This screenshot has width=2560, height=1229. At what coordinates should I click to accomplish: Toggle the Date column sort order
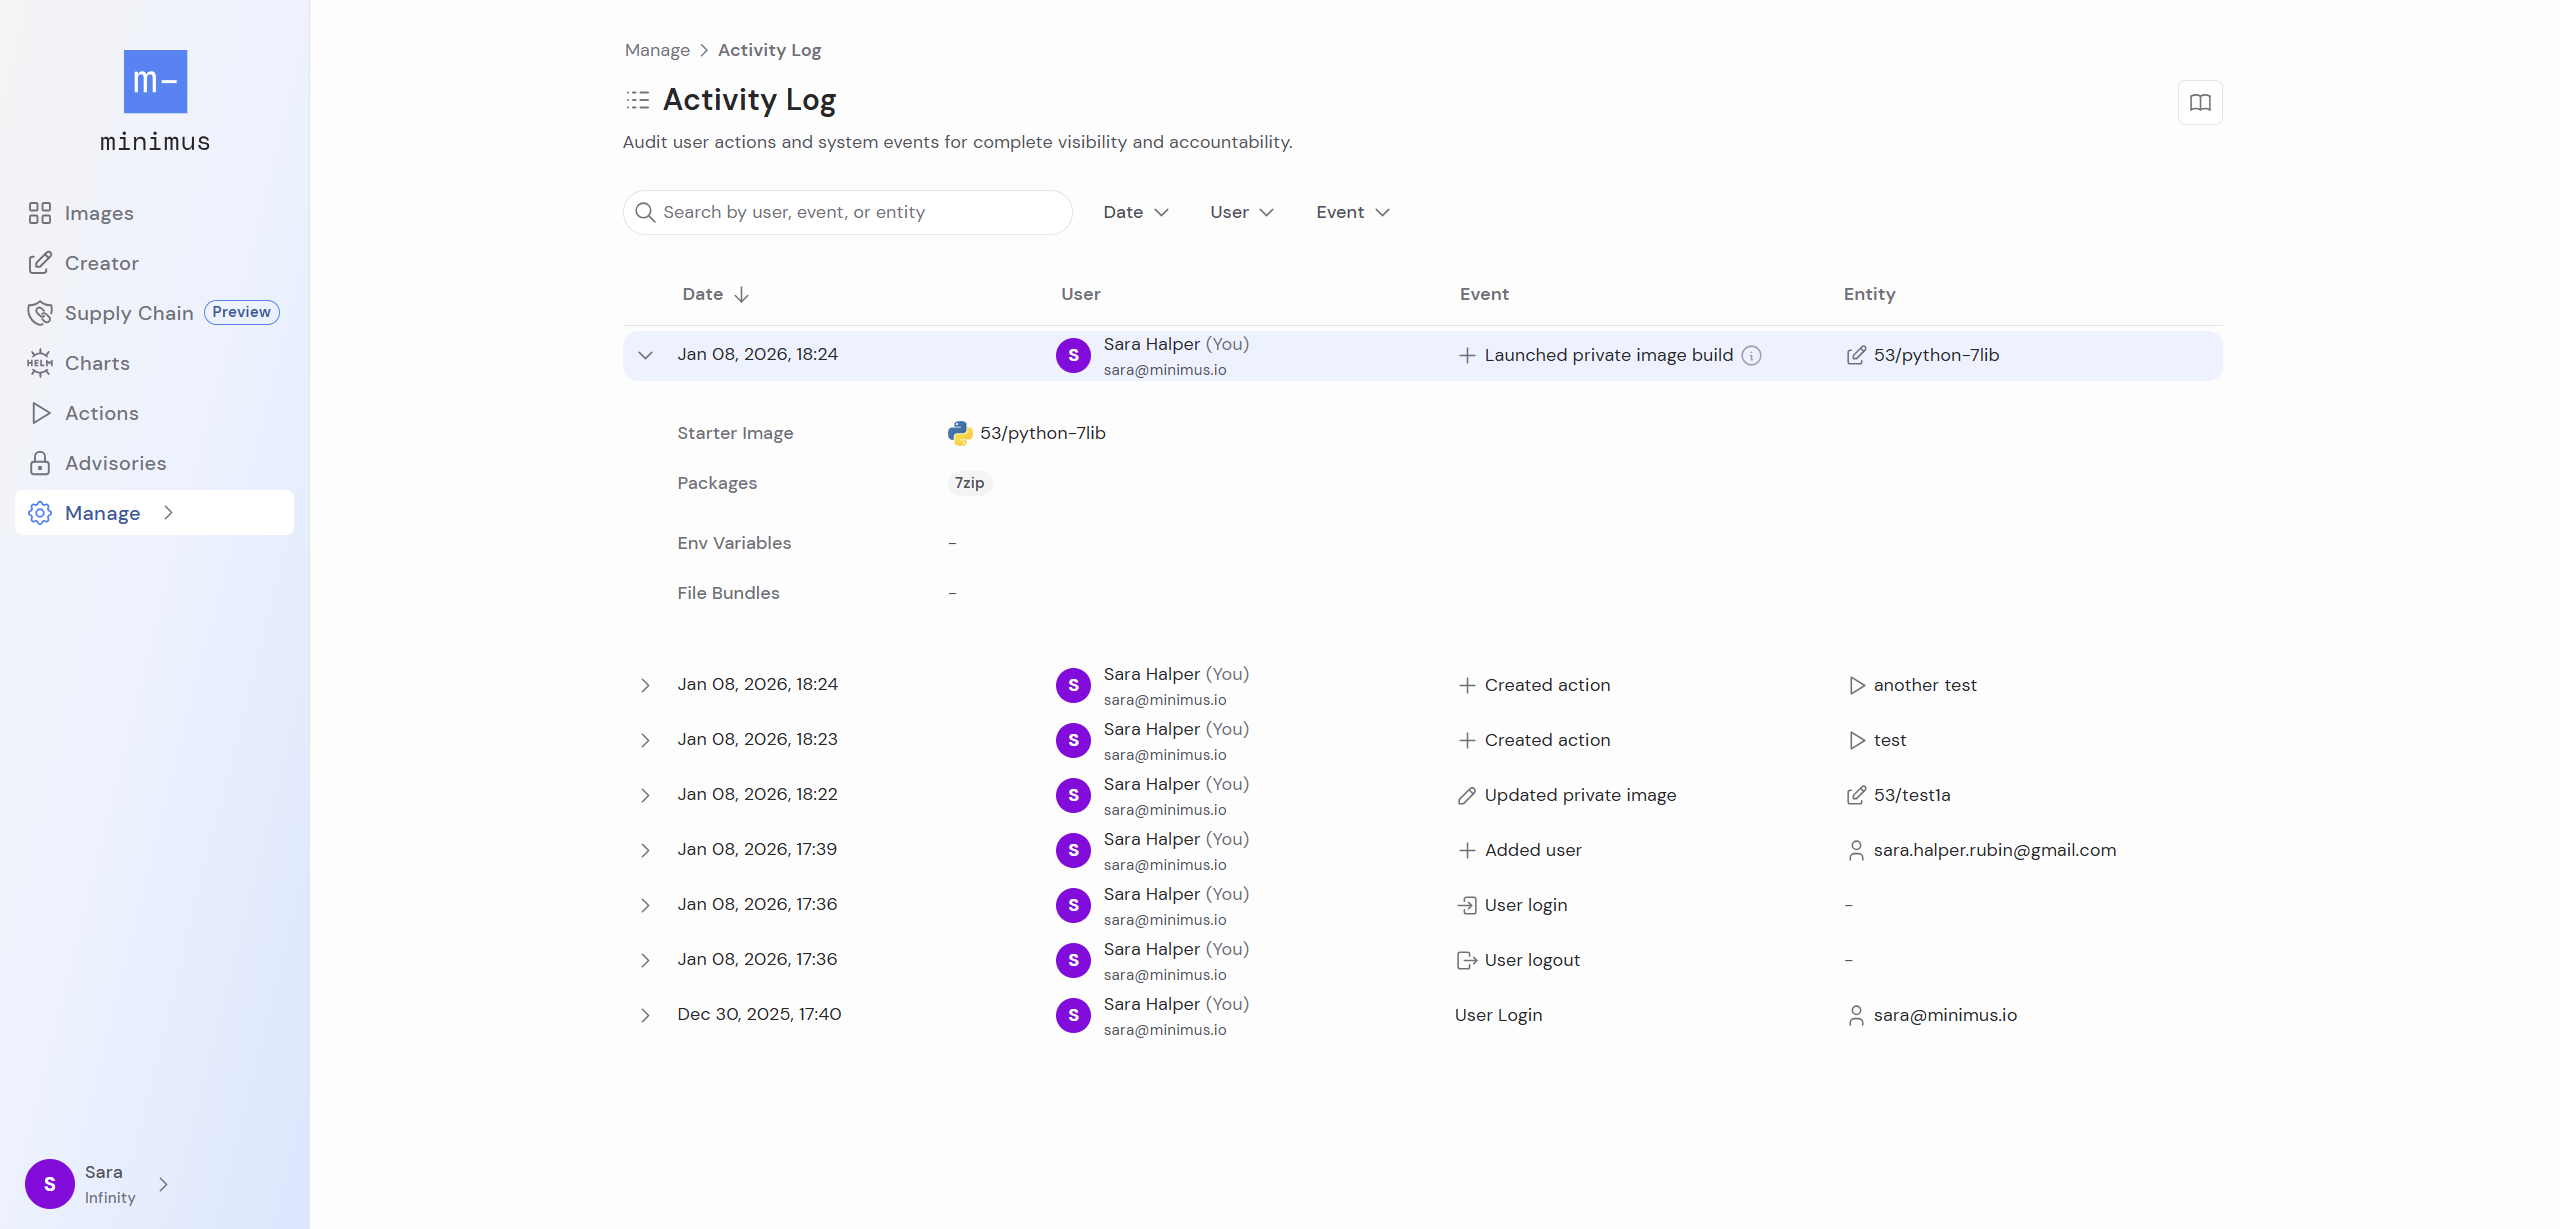[x=715, y=294]
